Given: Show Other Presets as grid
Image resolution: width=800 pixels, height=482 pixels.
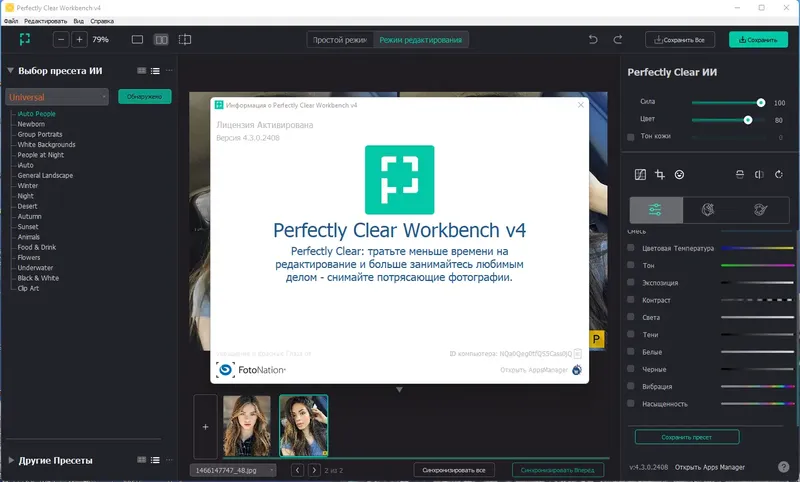Looking at the screenshot, I should point(142,460).
